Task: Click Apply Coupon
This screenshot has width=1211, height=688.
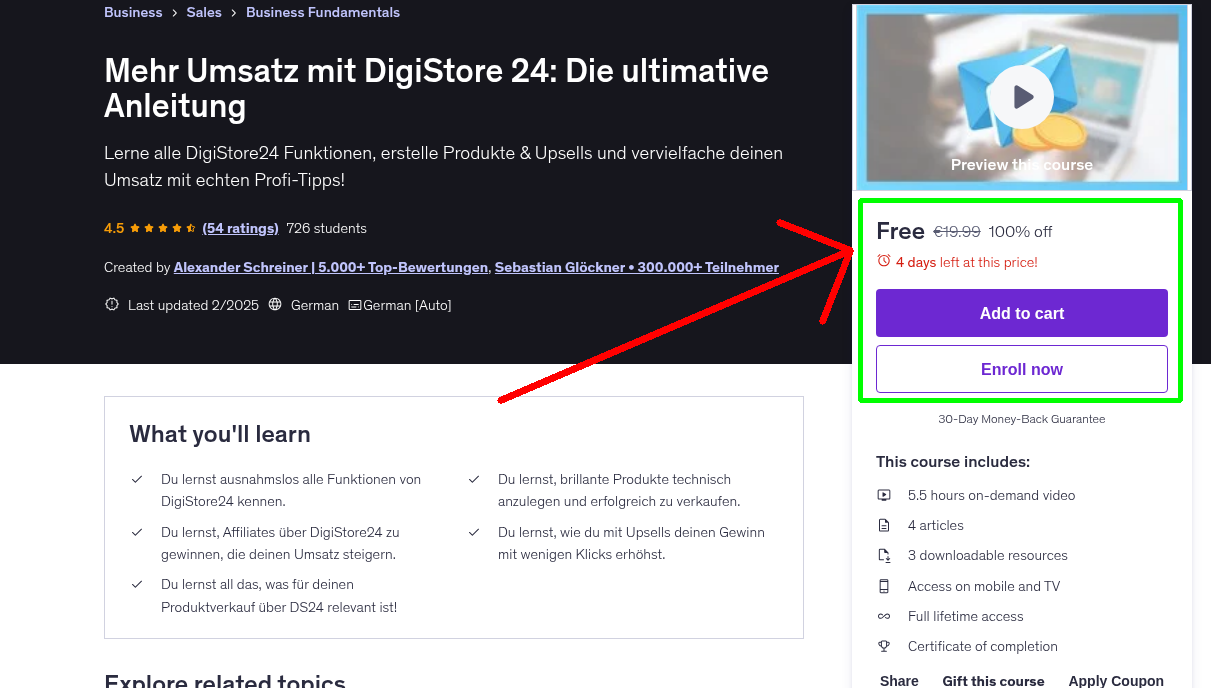Action: 1116,681
